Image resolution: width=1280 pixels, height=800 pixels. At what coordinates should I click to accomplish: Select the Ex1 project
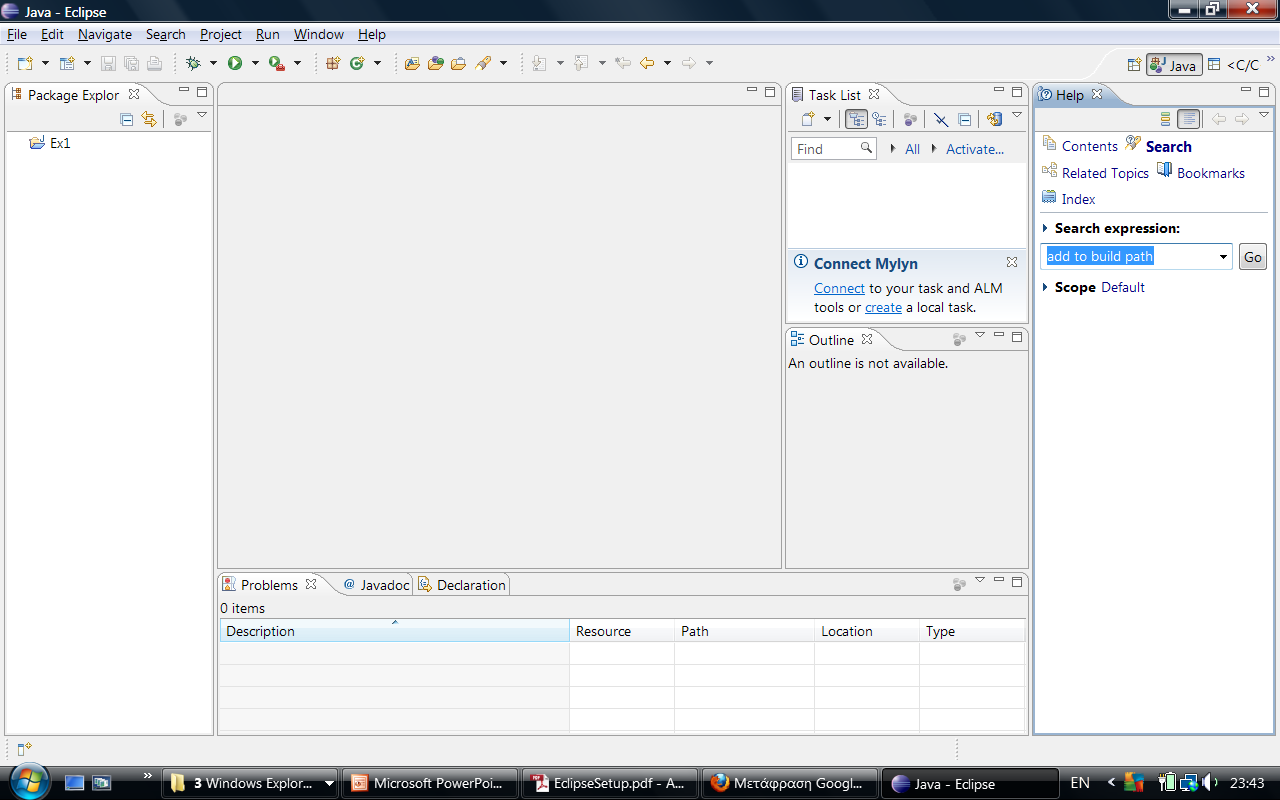pos(50,143)
